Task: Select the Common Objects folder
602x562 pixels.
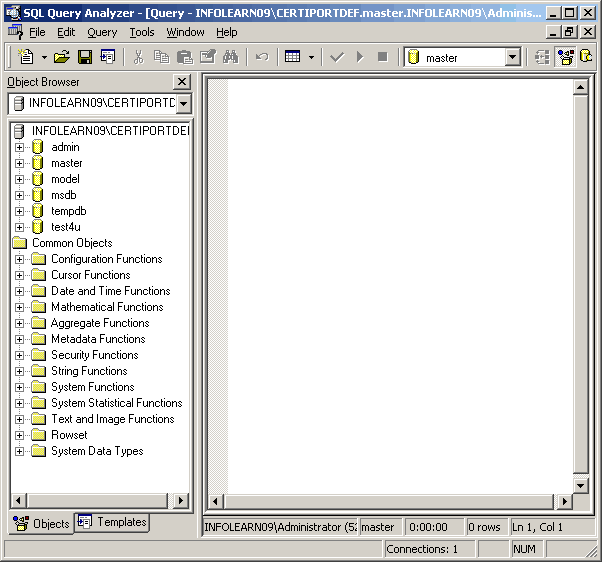Action: (x=72, y=243)
